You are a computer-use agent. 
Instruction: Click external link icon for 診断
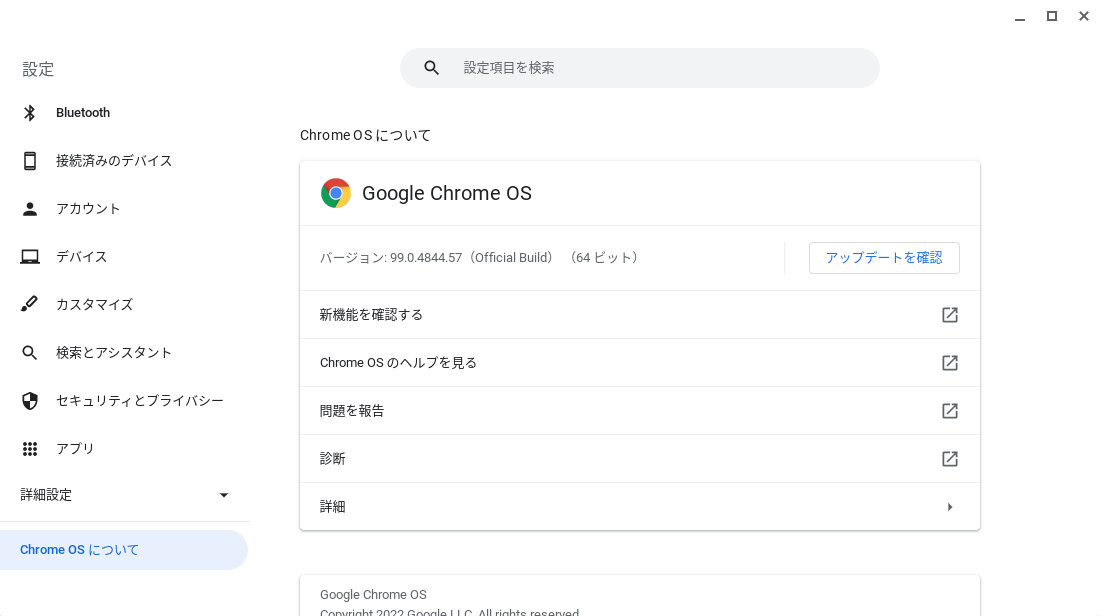[950, 459]
